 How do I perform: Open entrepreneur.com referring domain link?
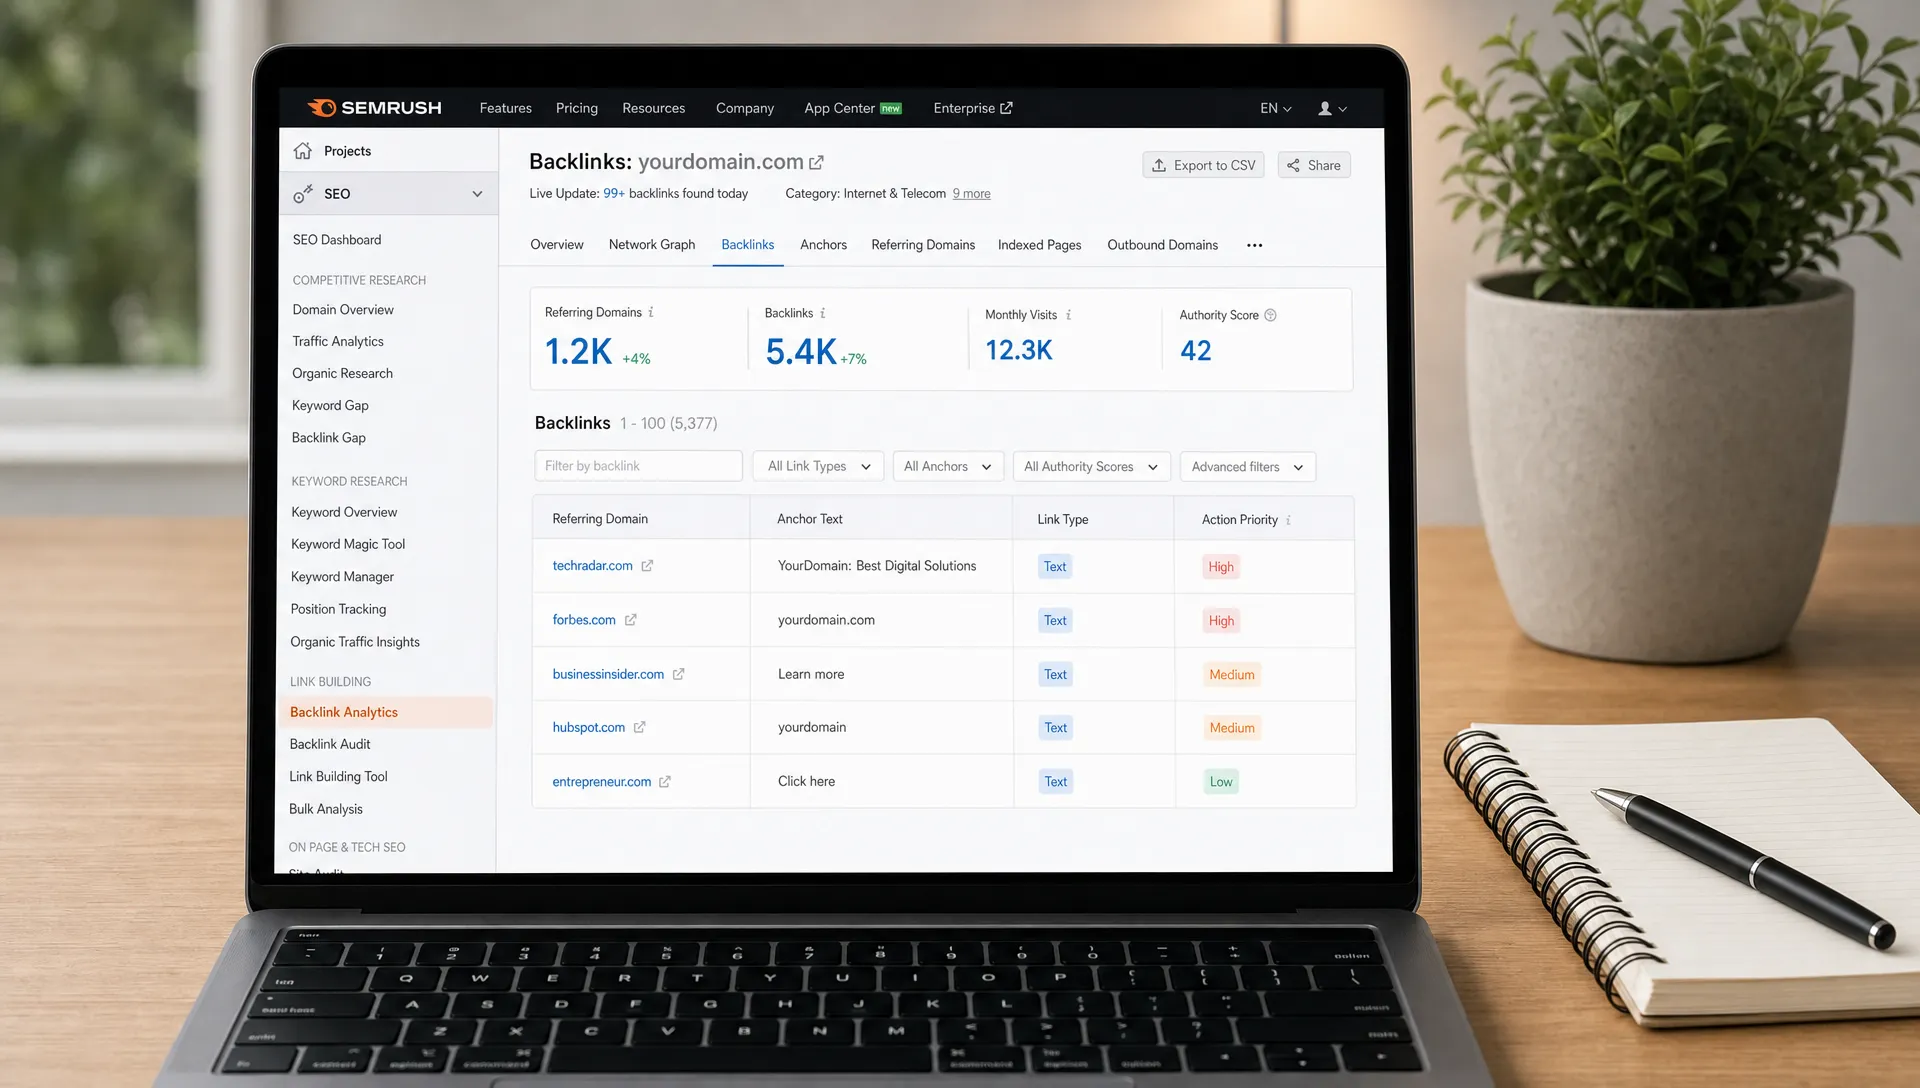601,782
